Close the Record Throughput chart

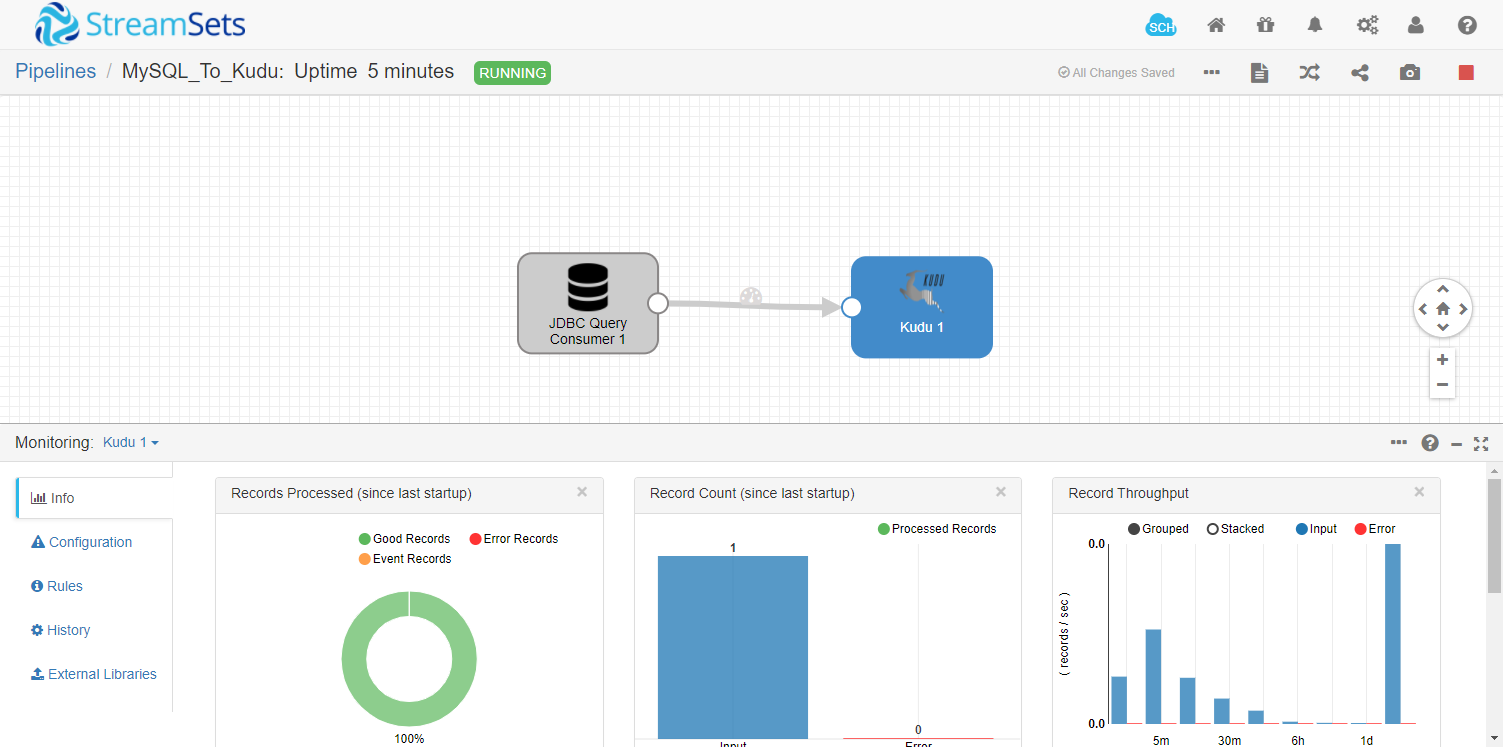pos(1419,492)
